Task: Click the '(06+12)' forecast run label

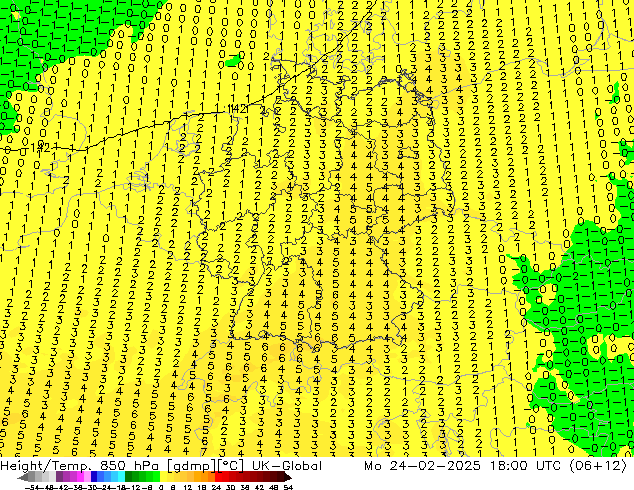Action: point(598,466)
